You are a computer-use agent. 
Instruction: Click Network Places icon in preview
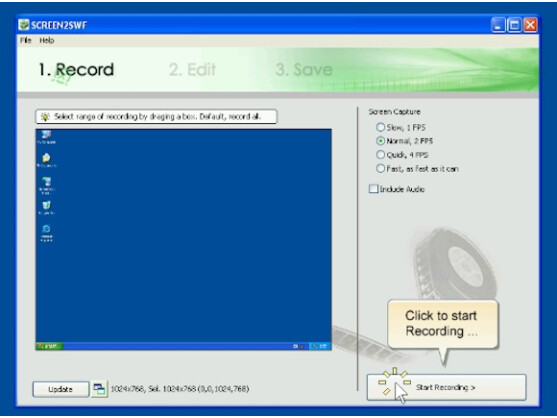pyautogui.click(x=46, y=185)
